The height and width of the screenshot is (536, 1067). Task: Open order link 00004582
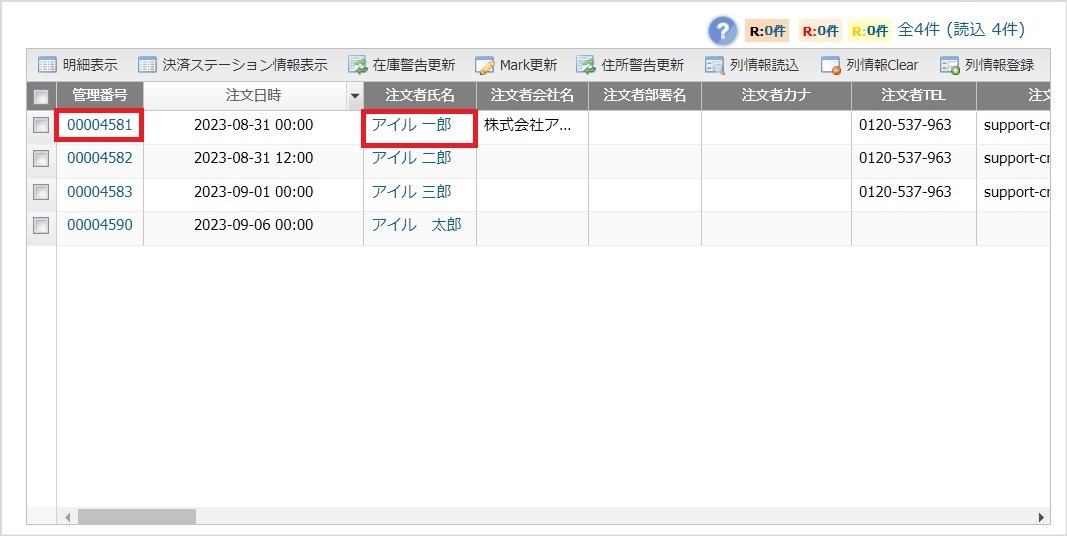click(x=99, y=158)
